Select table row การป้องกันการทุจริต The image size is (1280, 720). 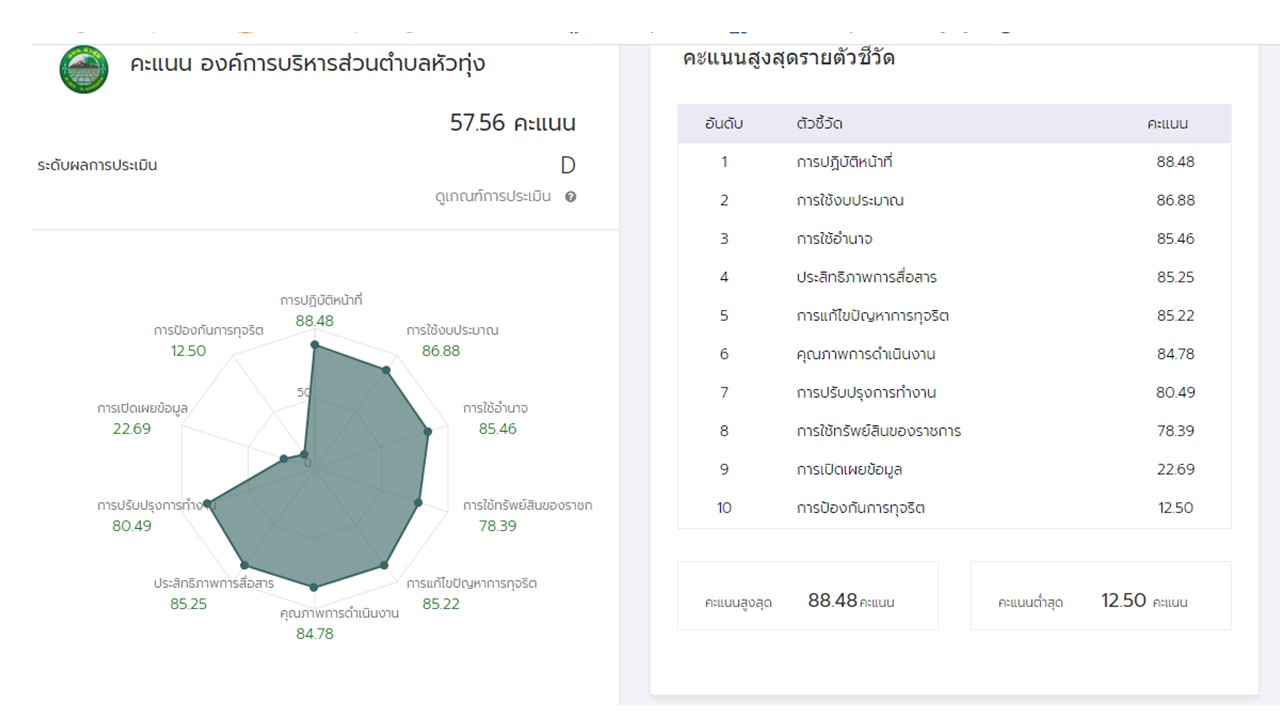point(954,508)
